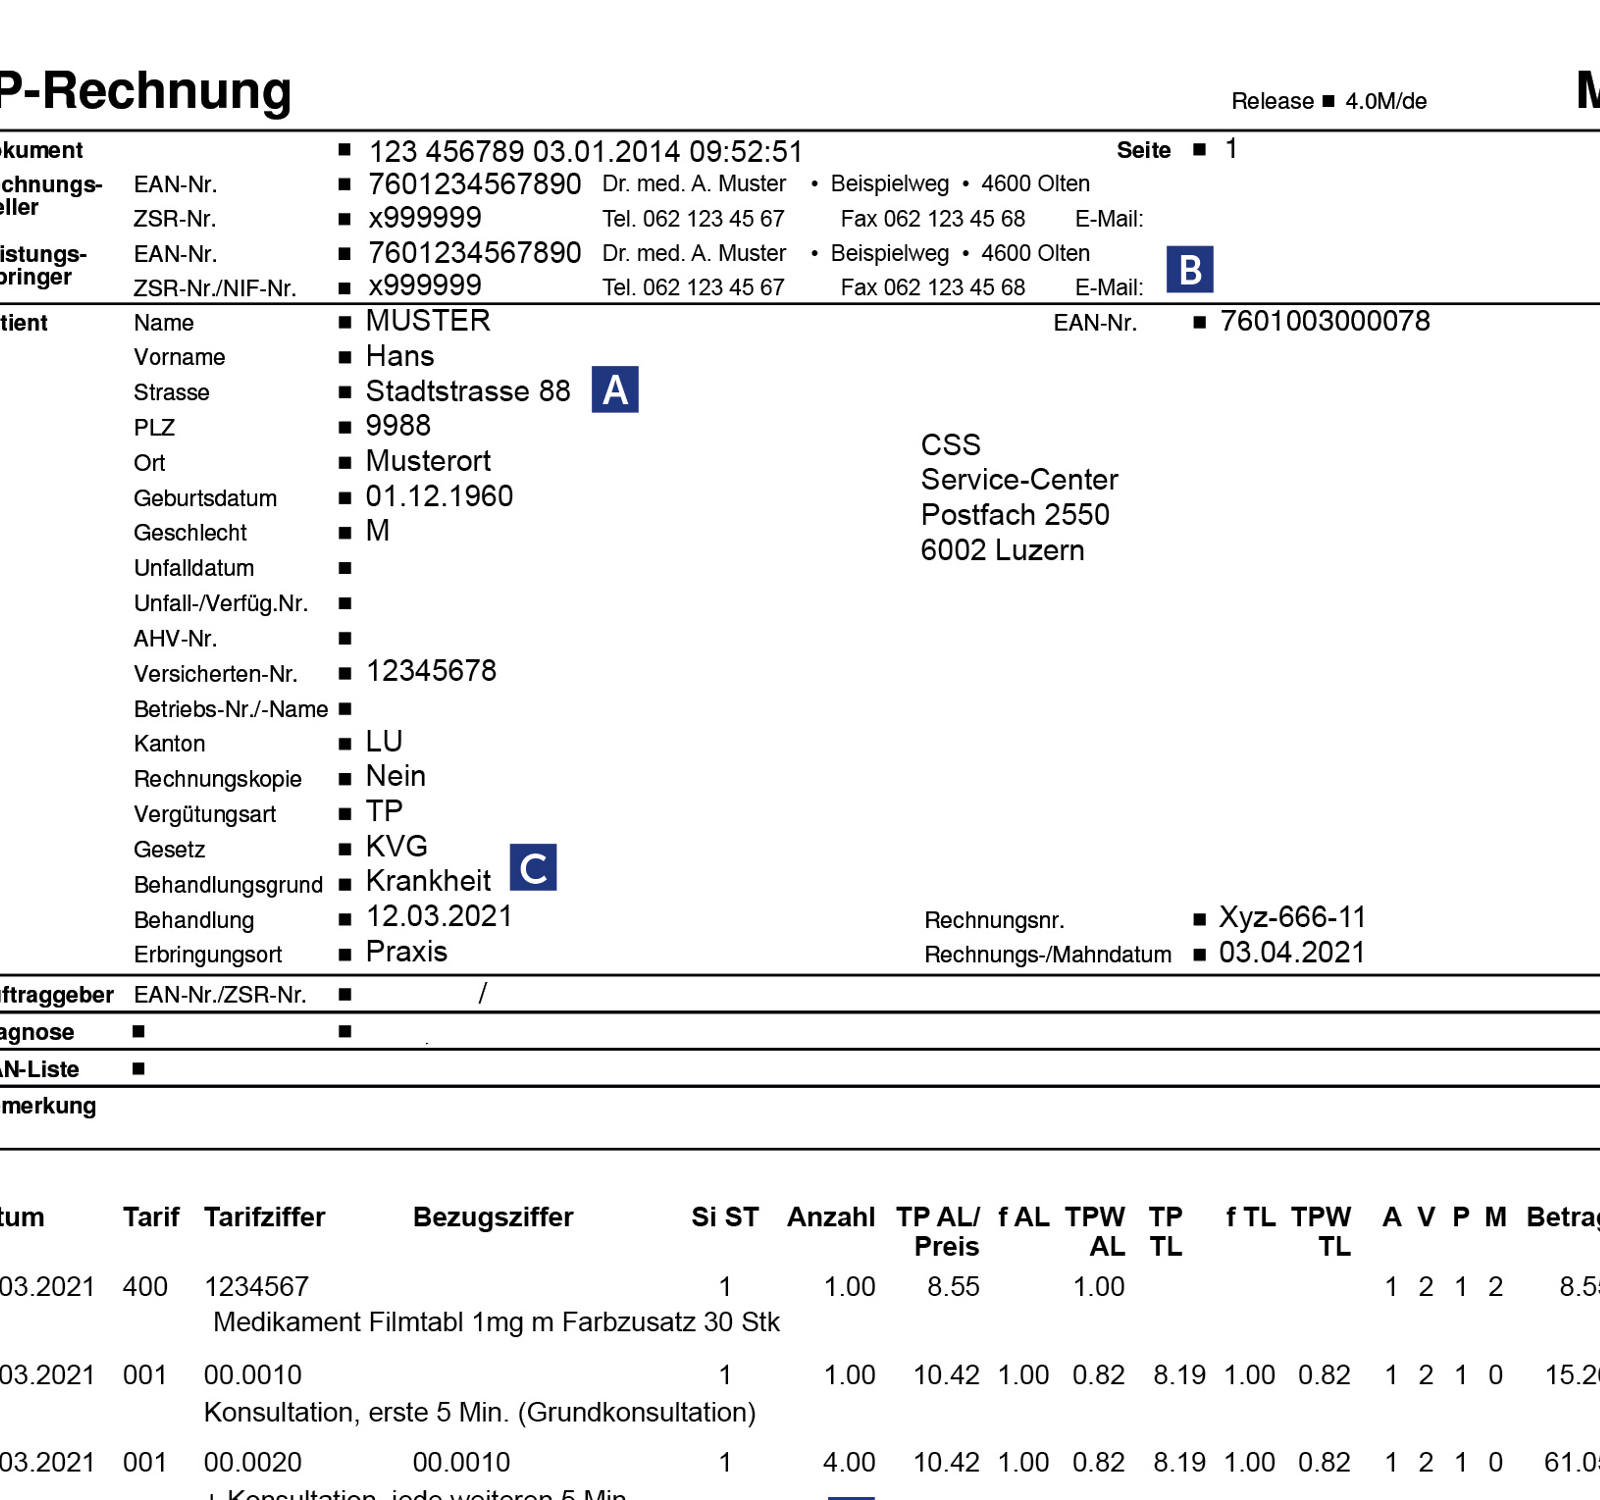Select the Geschlecht value "M"

pyautogui.click(x=377, y=531)
